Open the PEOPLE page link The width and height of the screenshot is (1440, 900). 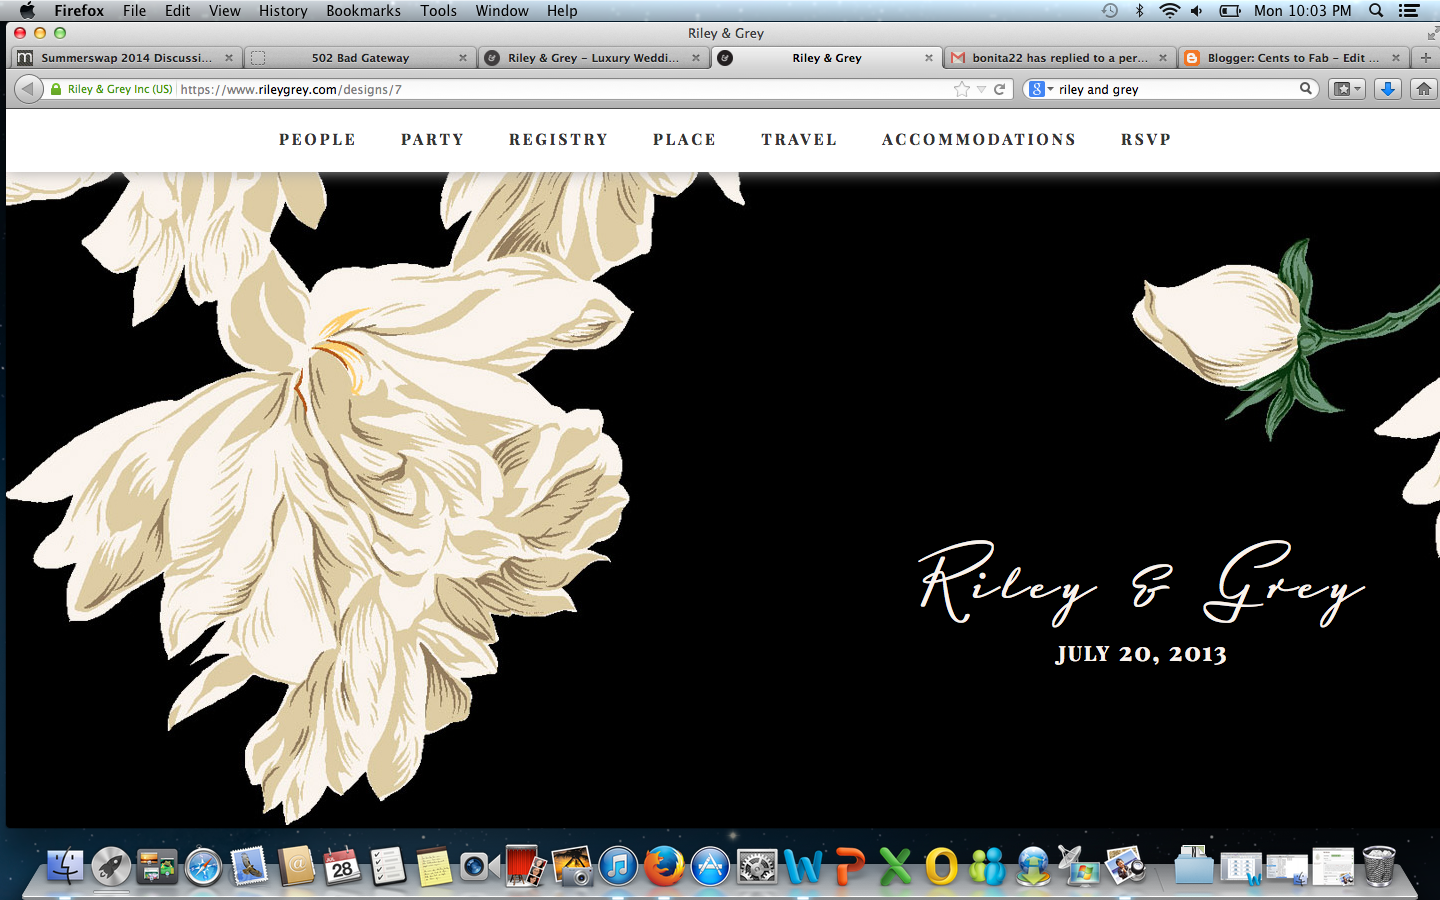pyautogui.click(x=317, y=140)
